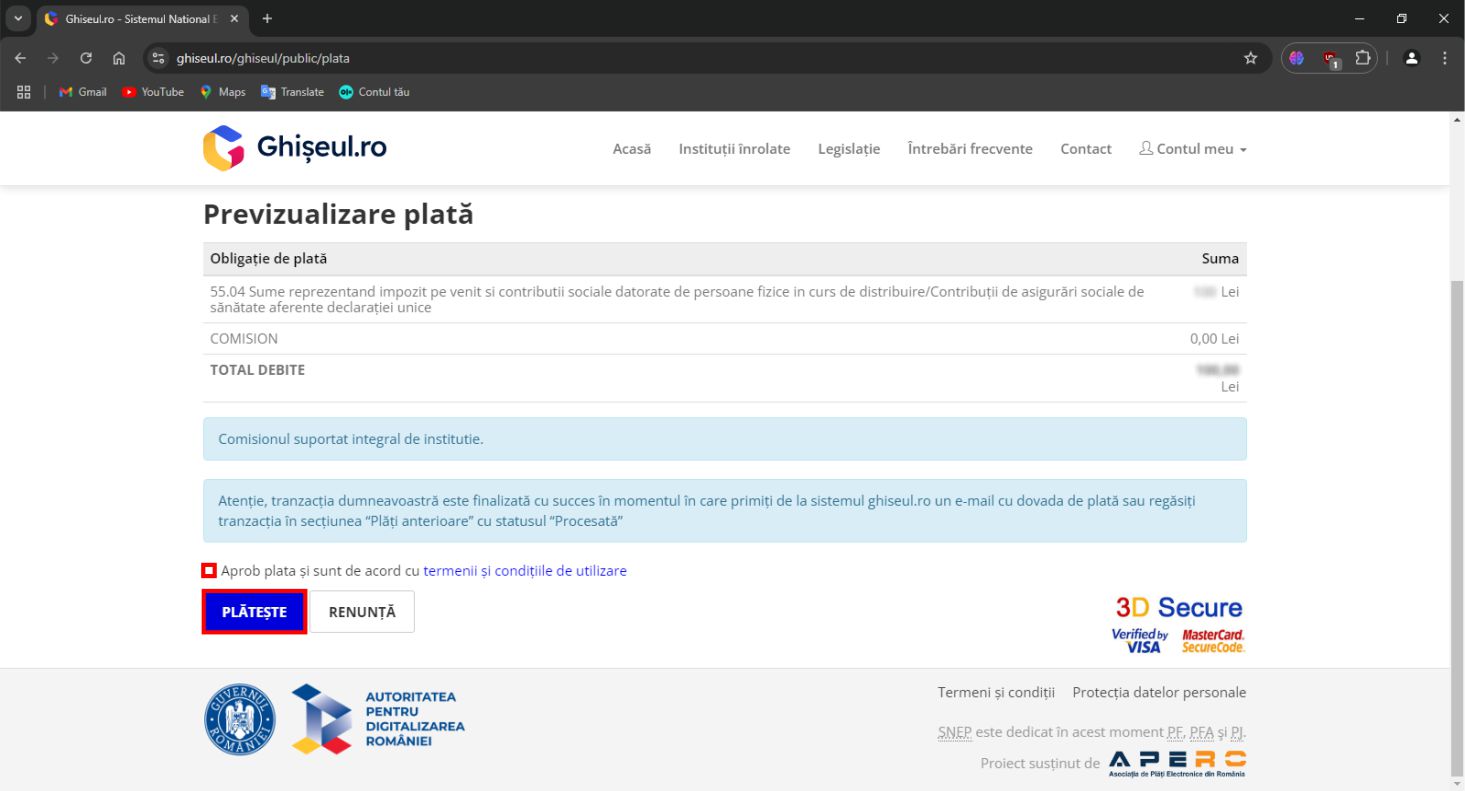Expand the Contul meu dropdown
Image resolution: width=1465 pixels, height=791 pixels.
point(1193,149)
